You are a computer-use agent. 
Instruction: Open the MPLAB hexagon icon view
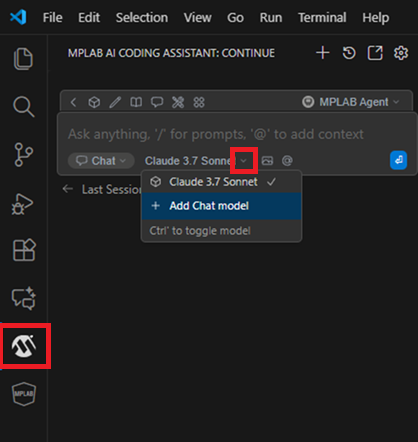[24, 394]
